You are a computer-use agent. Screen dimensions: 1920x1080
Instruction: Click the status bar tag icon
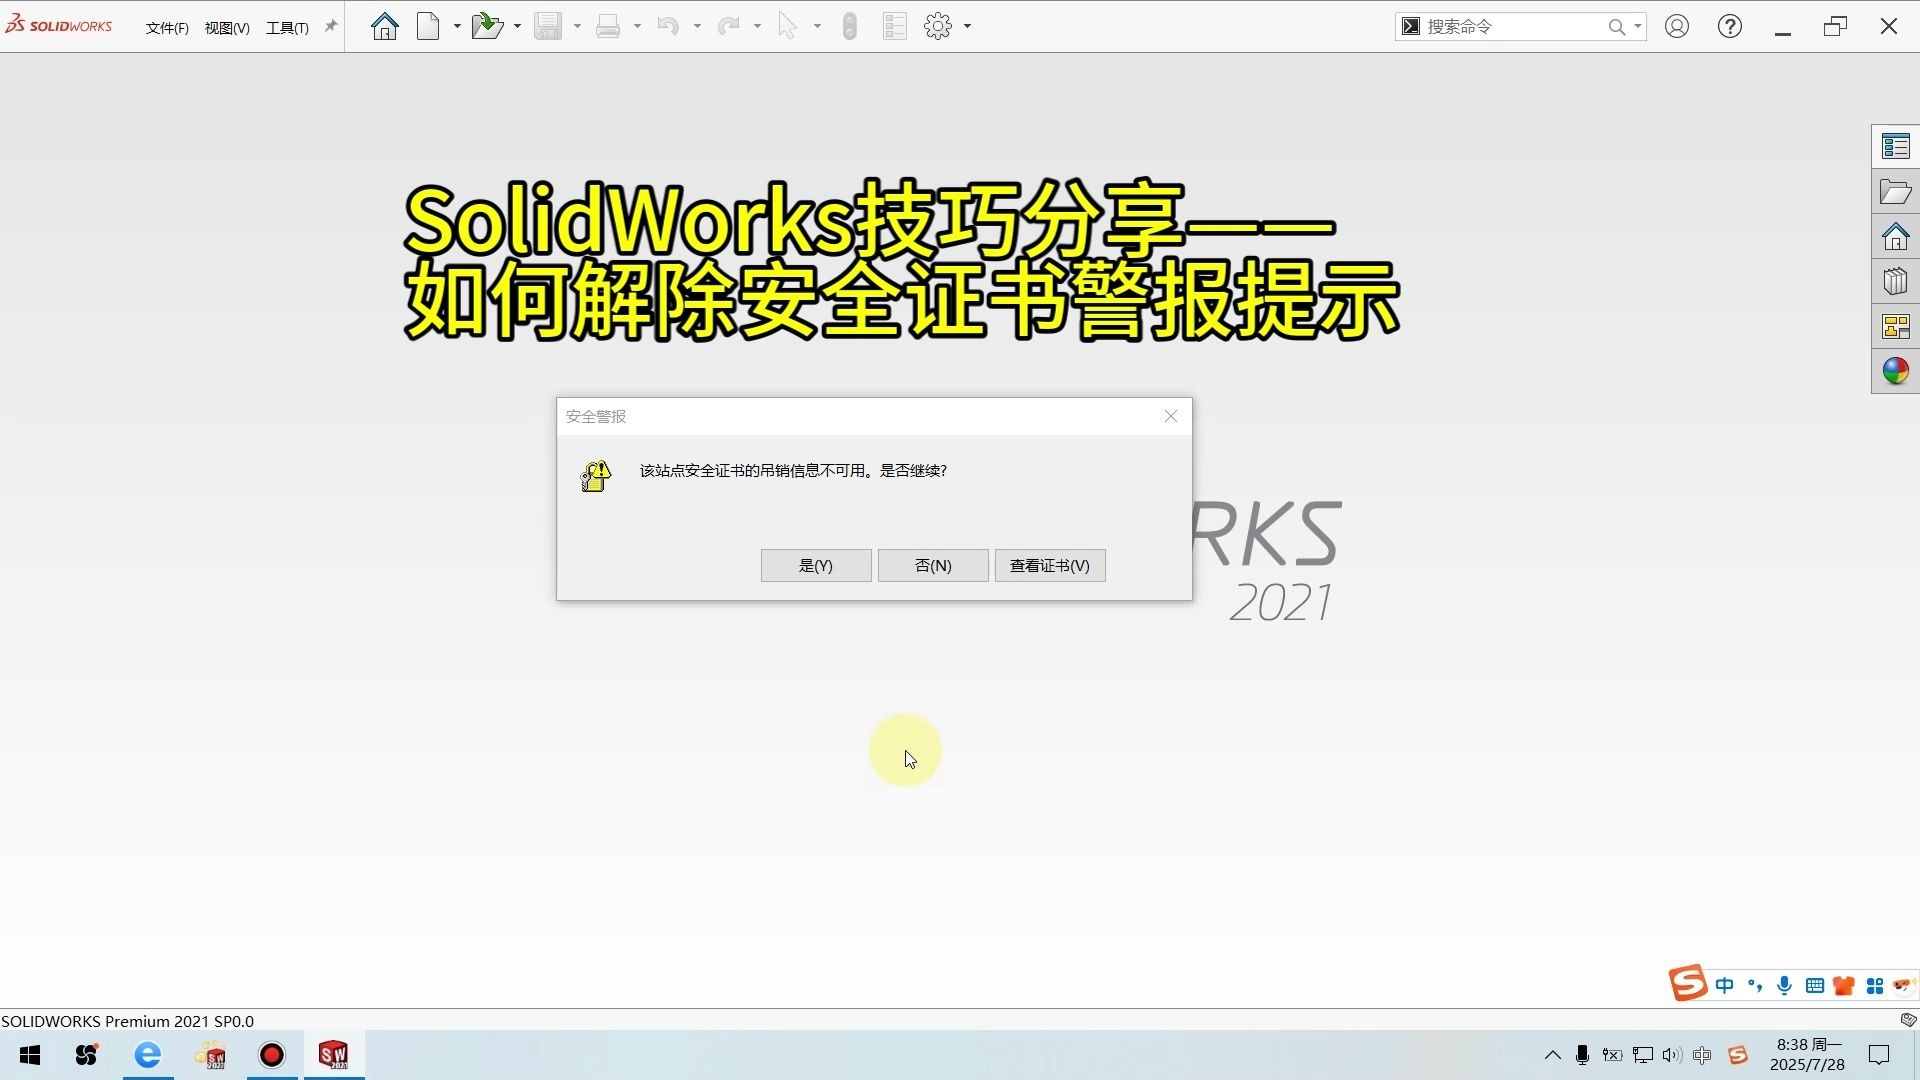[x=1908, y=1020]
